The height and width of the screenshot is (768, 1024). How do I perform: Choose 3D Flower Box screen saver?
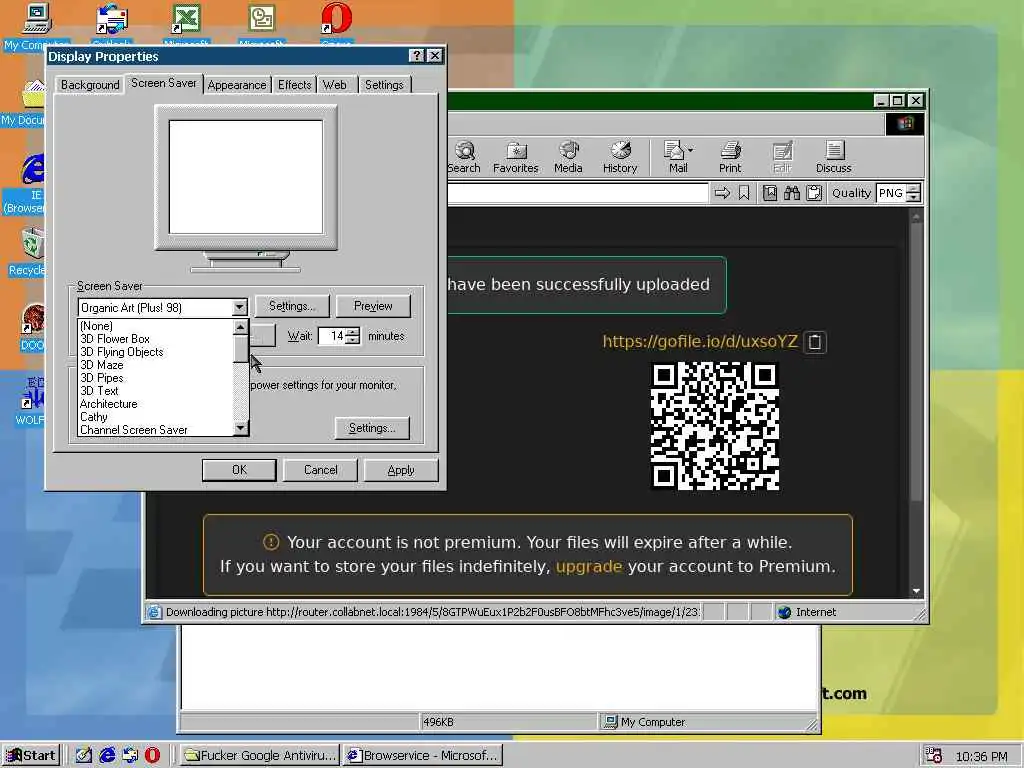coord(155,339)
